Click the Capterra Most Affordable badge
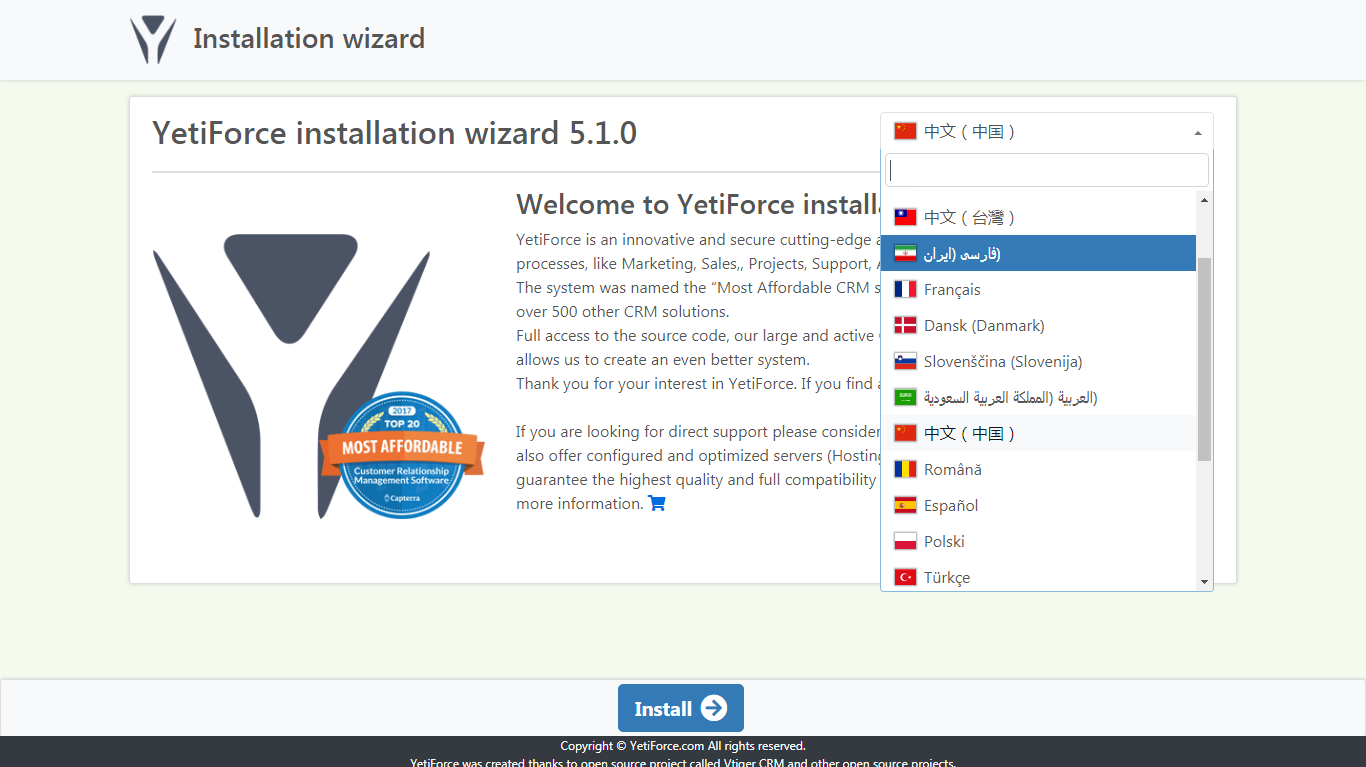 coord(402,455)
